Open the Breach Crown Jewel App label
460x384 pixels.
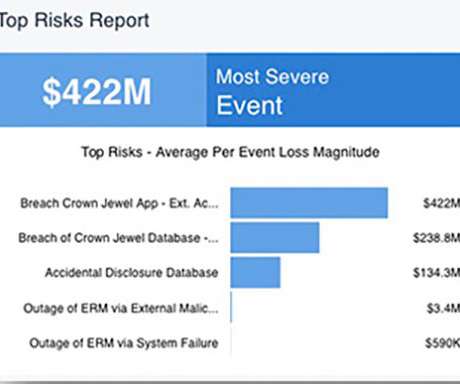[119, 203]
